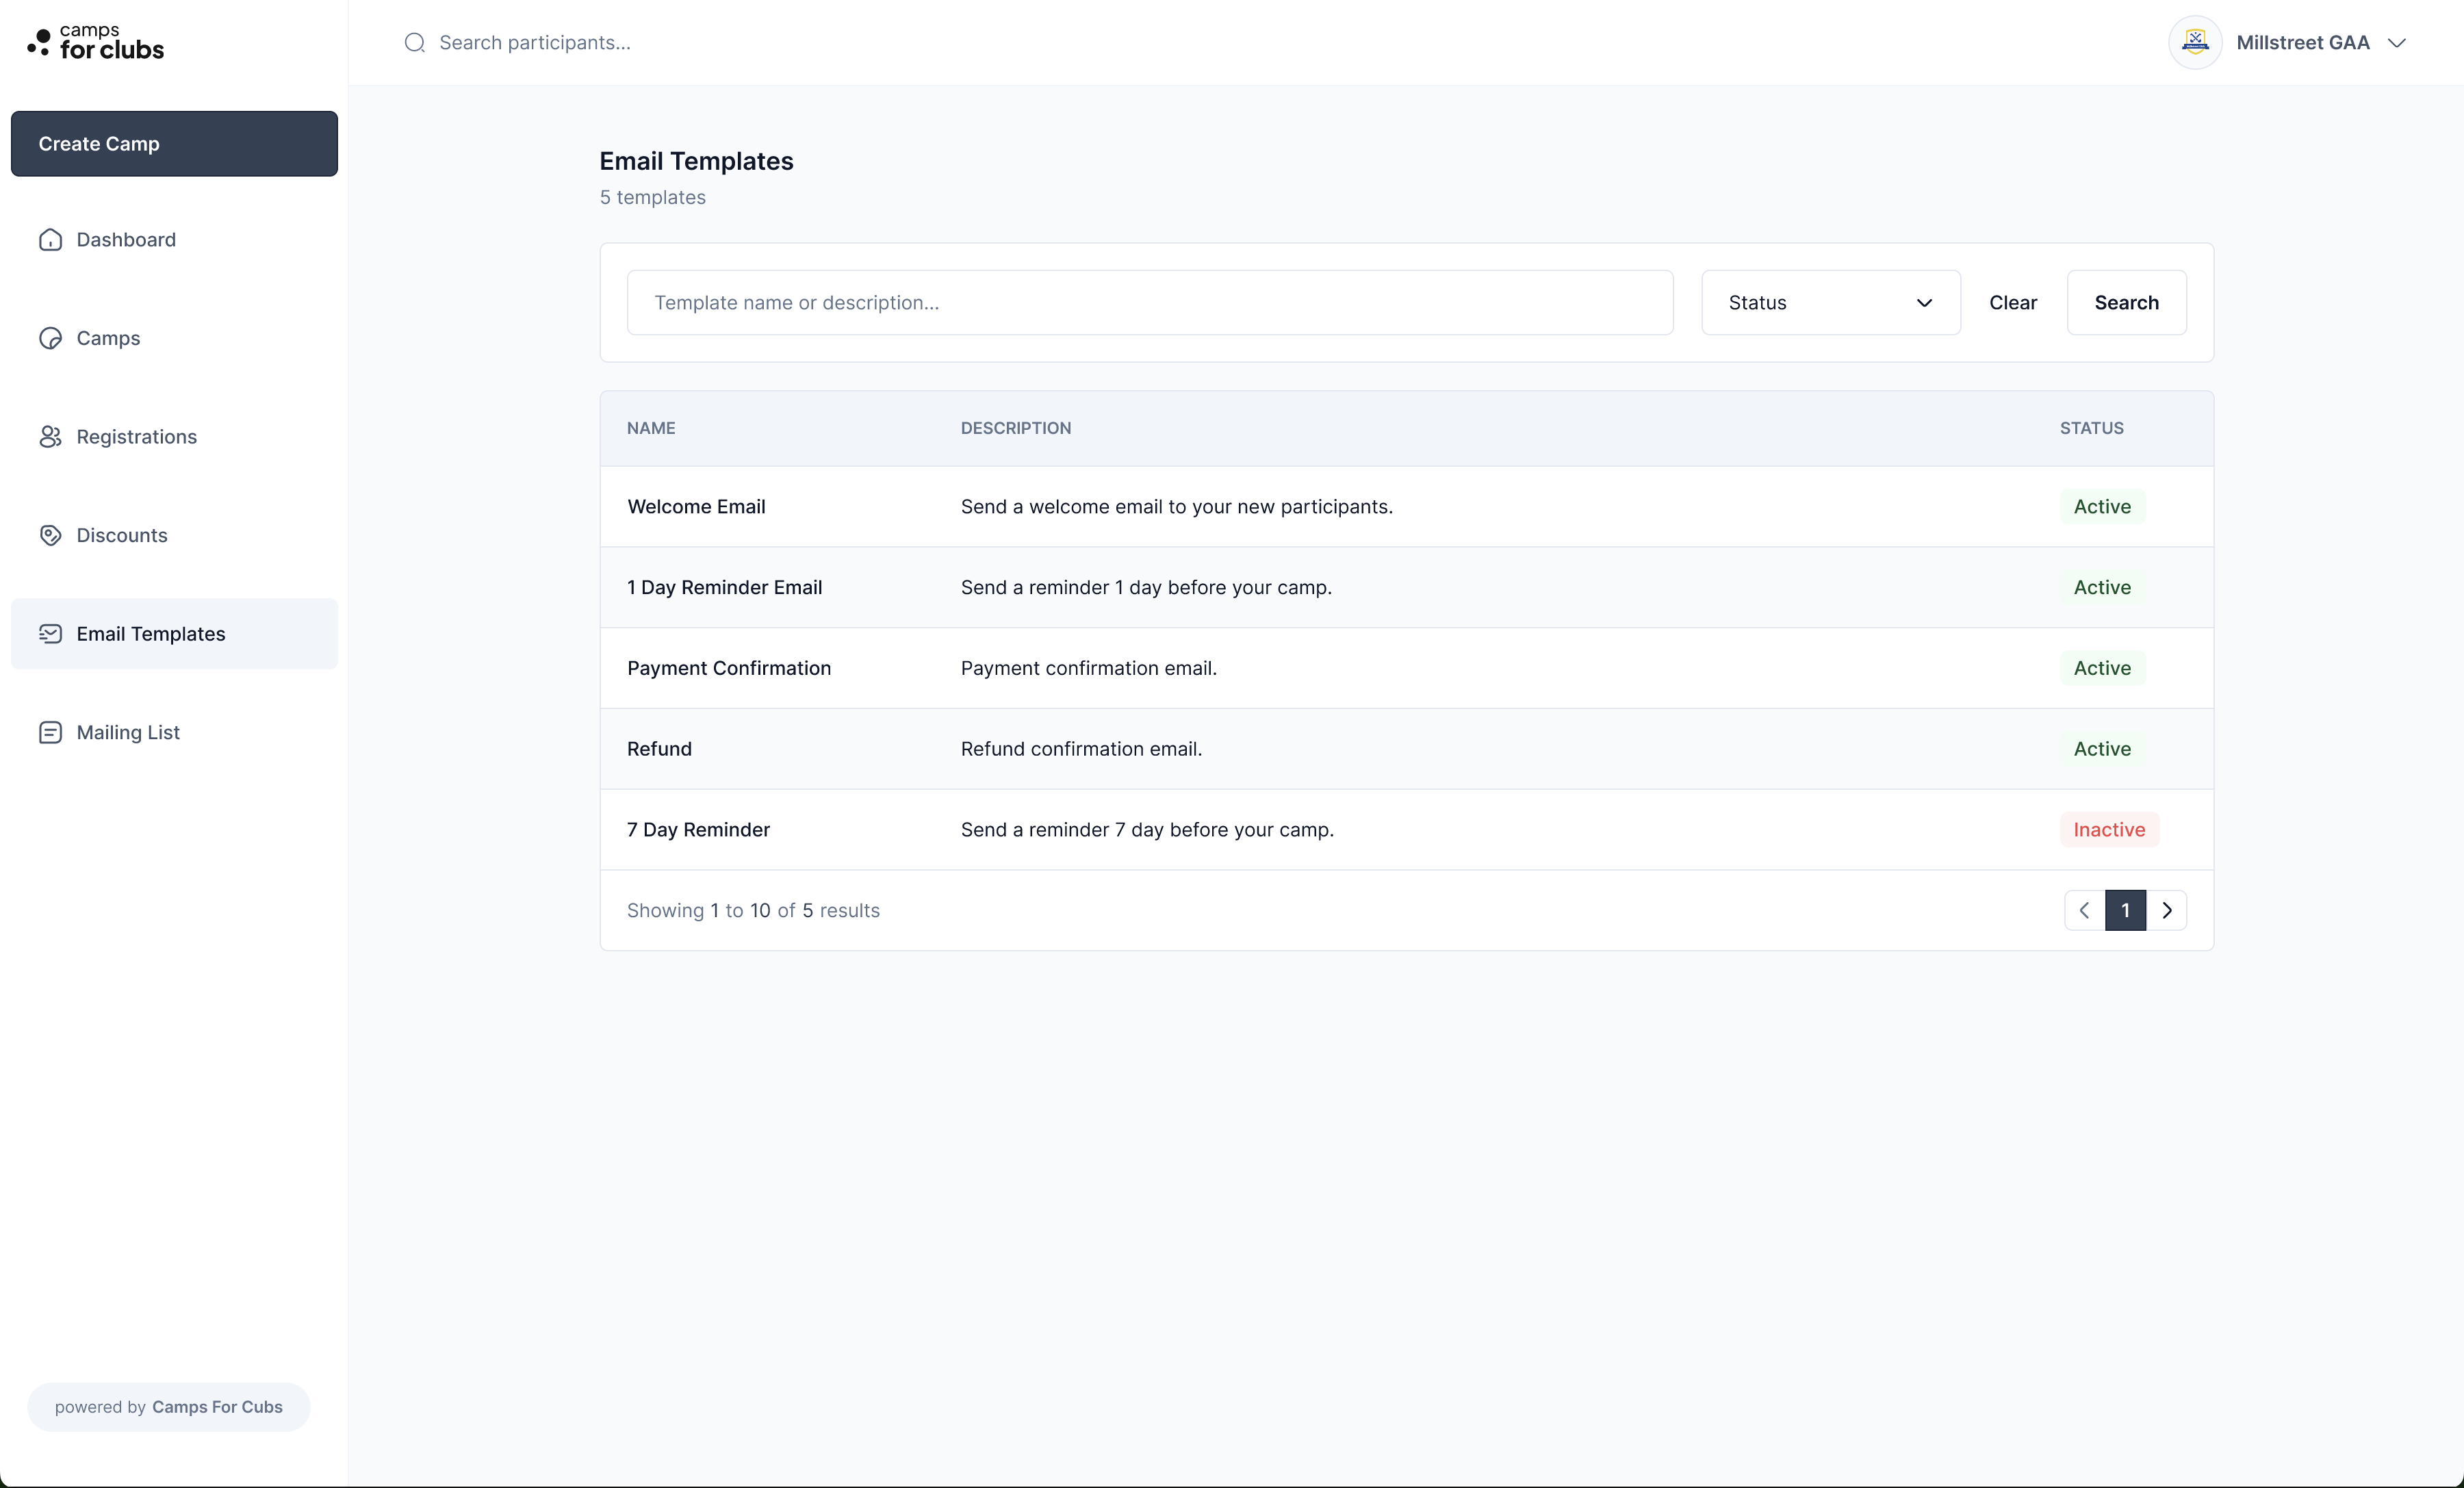Expand the Millstreet GAA account chevron

2397,43
